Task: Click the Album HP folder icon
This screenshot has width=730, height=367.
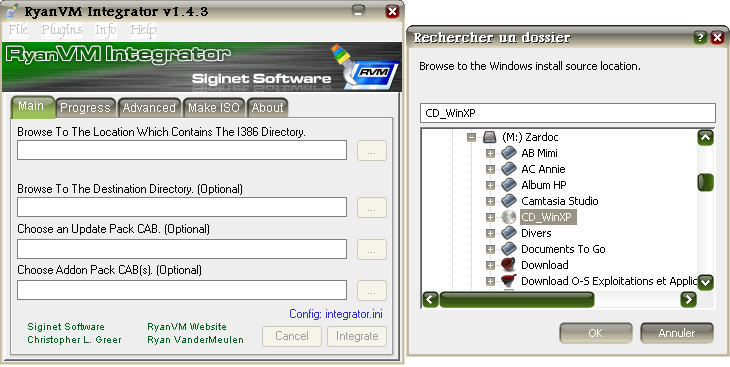Action: click(509, 185)
